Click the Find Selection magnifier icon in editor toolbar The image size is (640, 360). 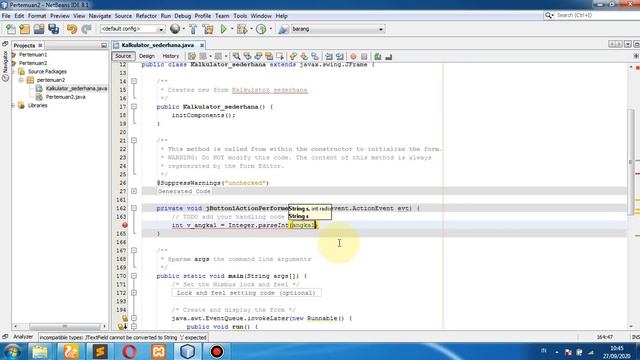pos(236,56)
